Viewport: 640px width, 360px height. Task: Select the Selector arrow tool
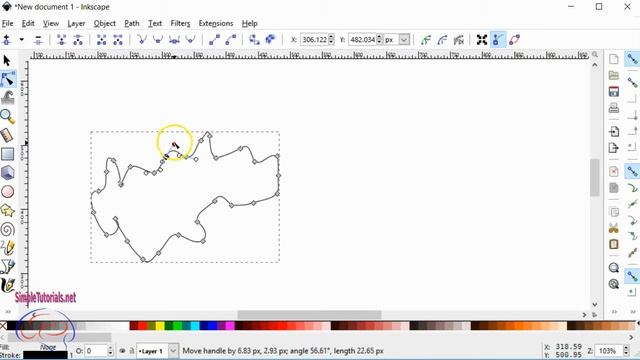click(x=7, y=61)
